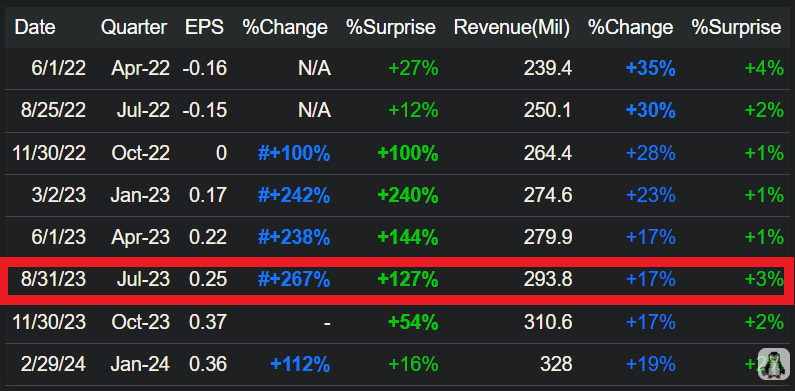
Task: Click the Quarter column header
Action: click(x=134, y=27)
